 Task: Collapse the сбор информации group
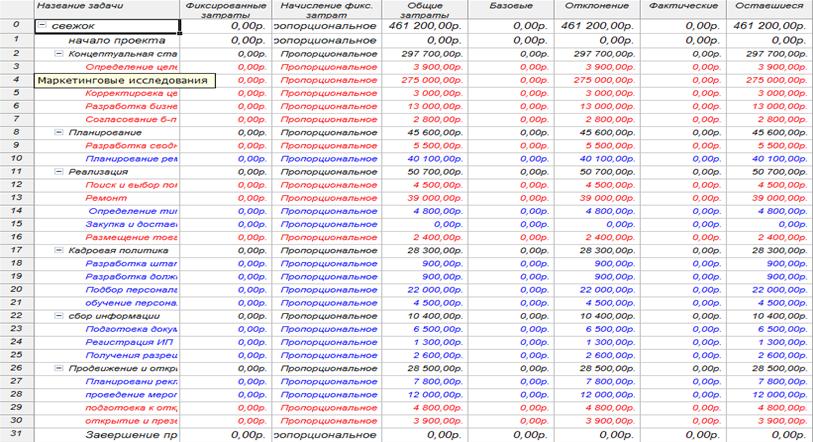(x=58, y=315)
